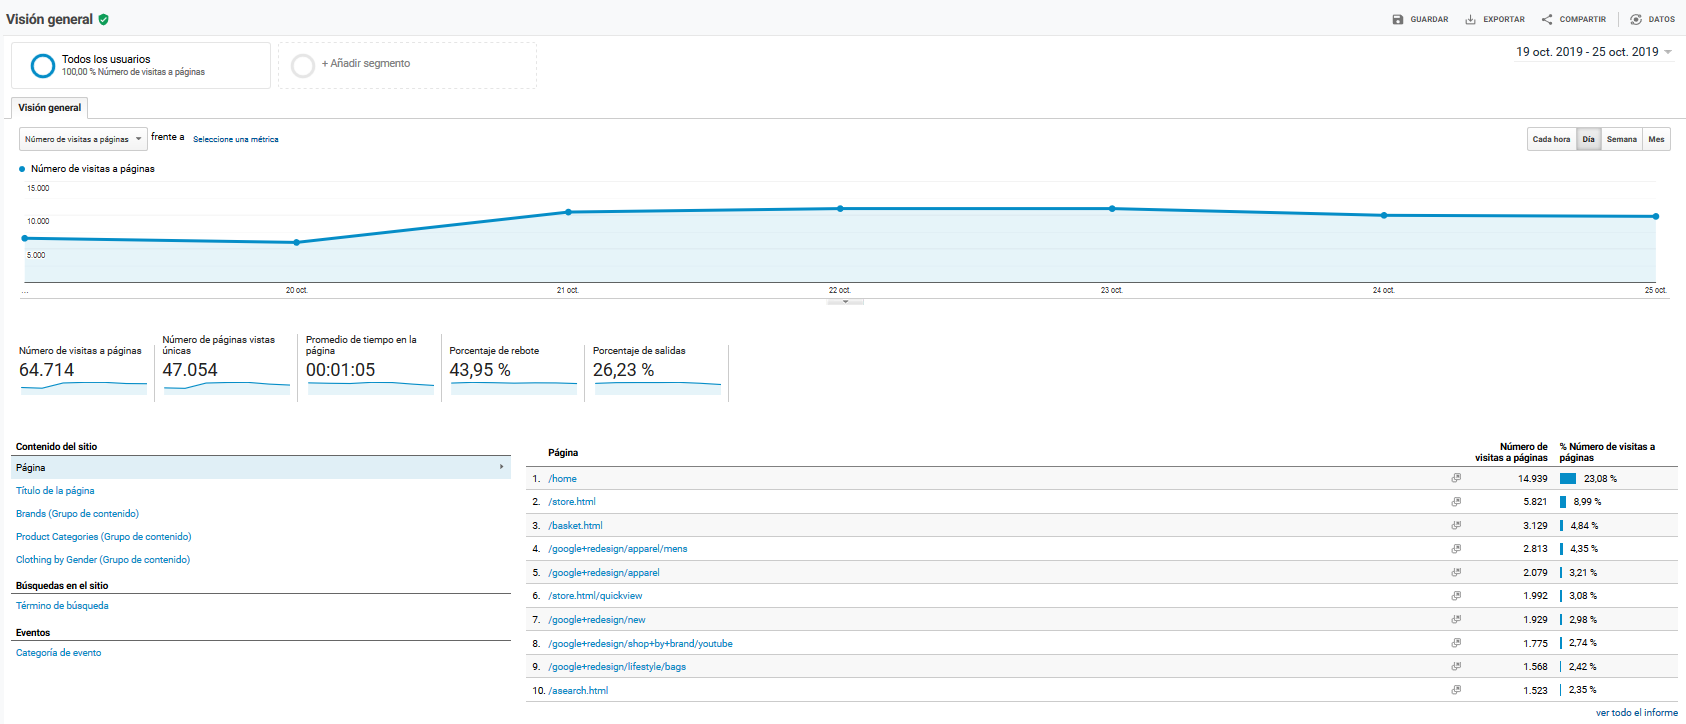
Task: Select the Visión general tab
Action: point(50,108)
